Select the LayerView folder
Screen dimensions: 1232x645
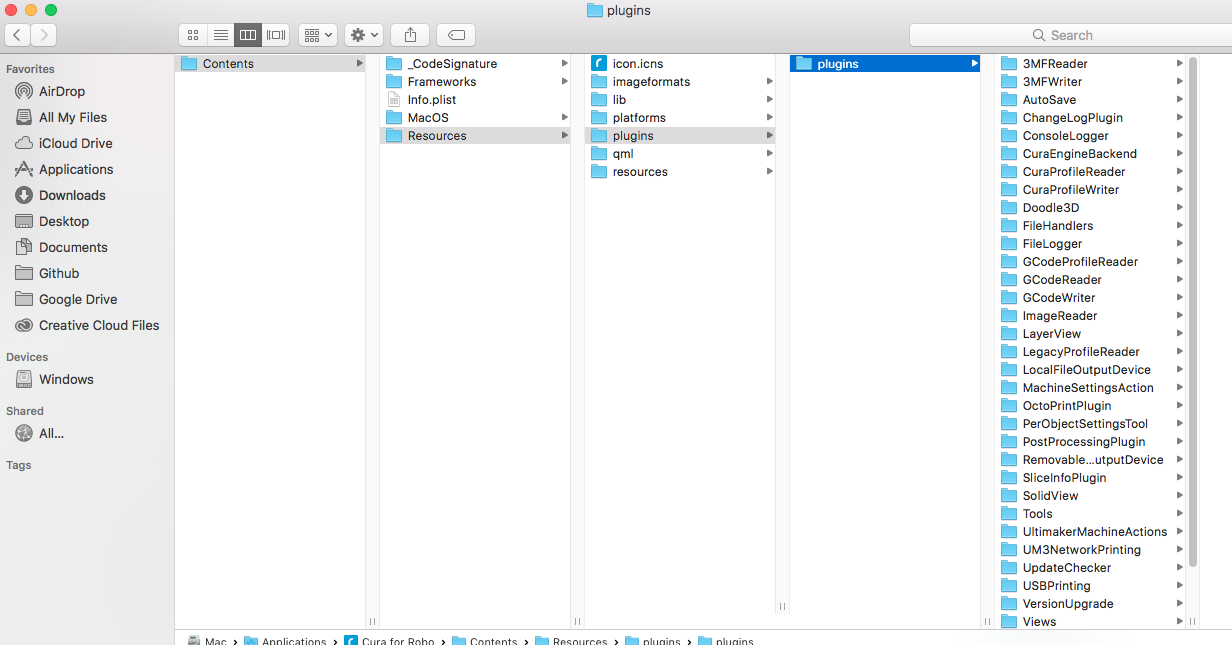[1091, 333]
